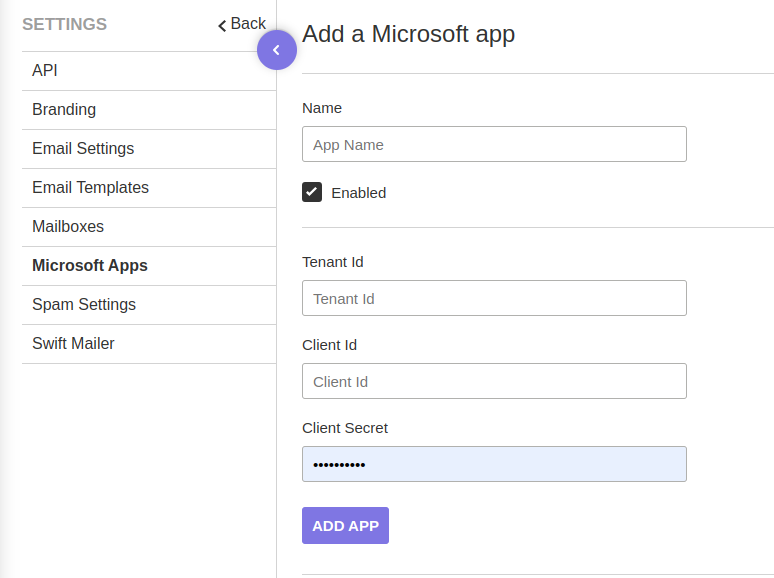Focus the Client Id input field
Viewport: 774px width, 578px height.
click(x=494, y=381)
